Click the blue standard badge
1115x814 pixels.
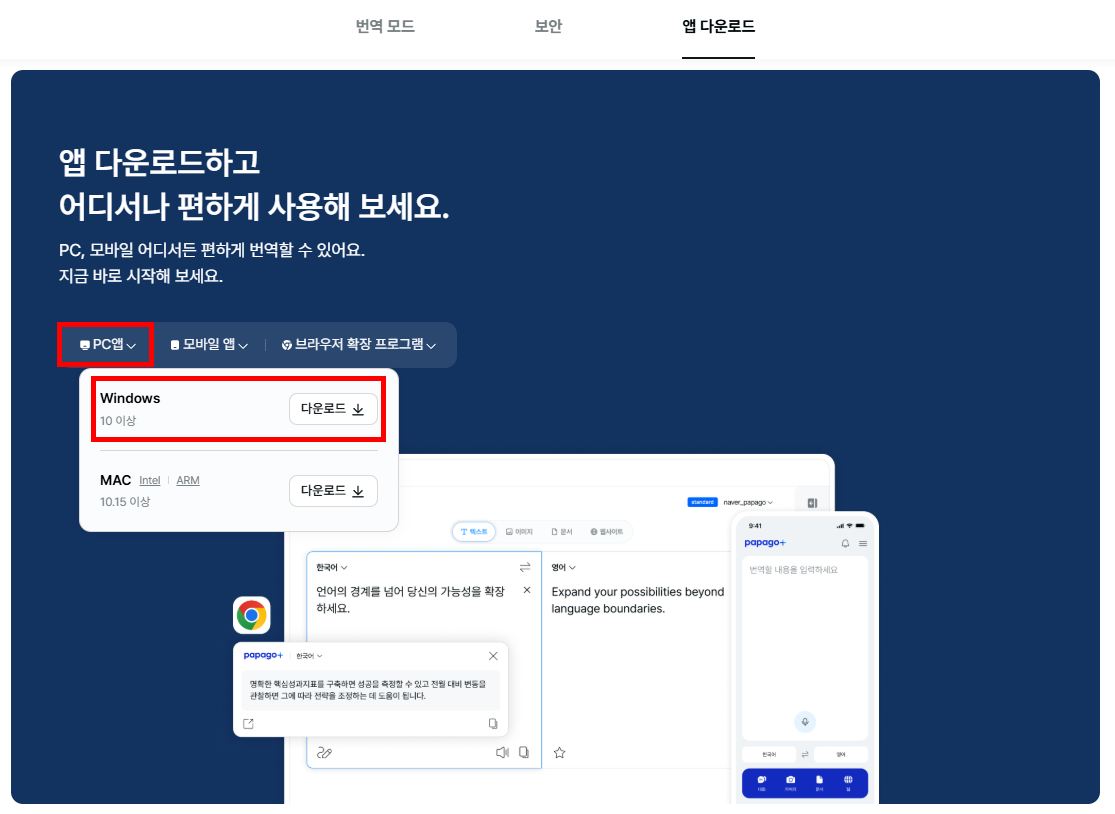pyautogui.click(x=703, y=503)
